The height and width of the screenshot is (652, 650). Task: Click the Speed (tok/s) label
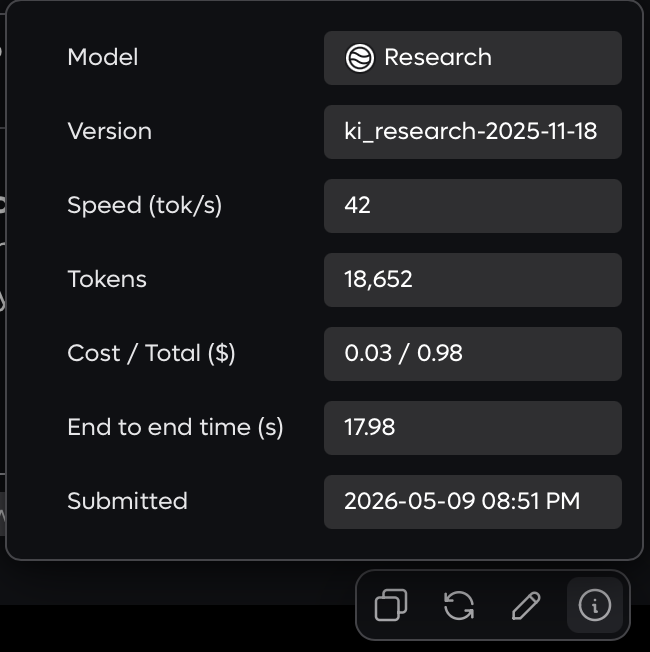click(x=145, y=206)
